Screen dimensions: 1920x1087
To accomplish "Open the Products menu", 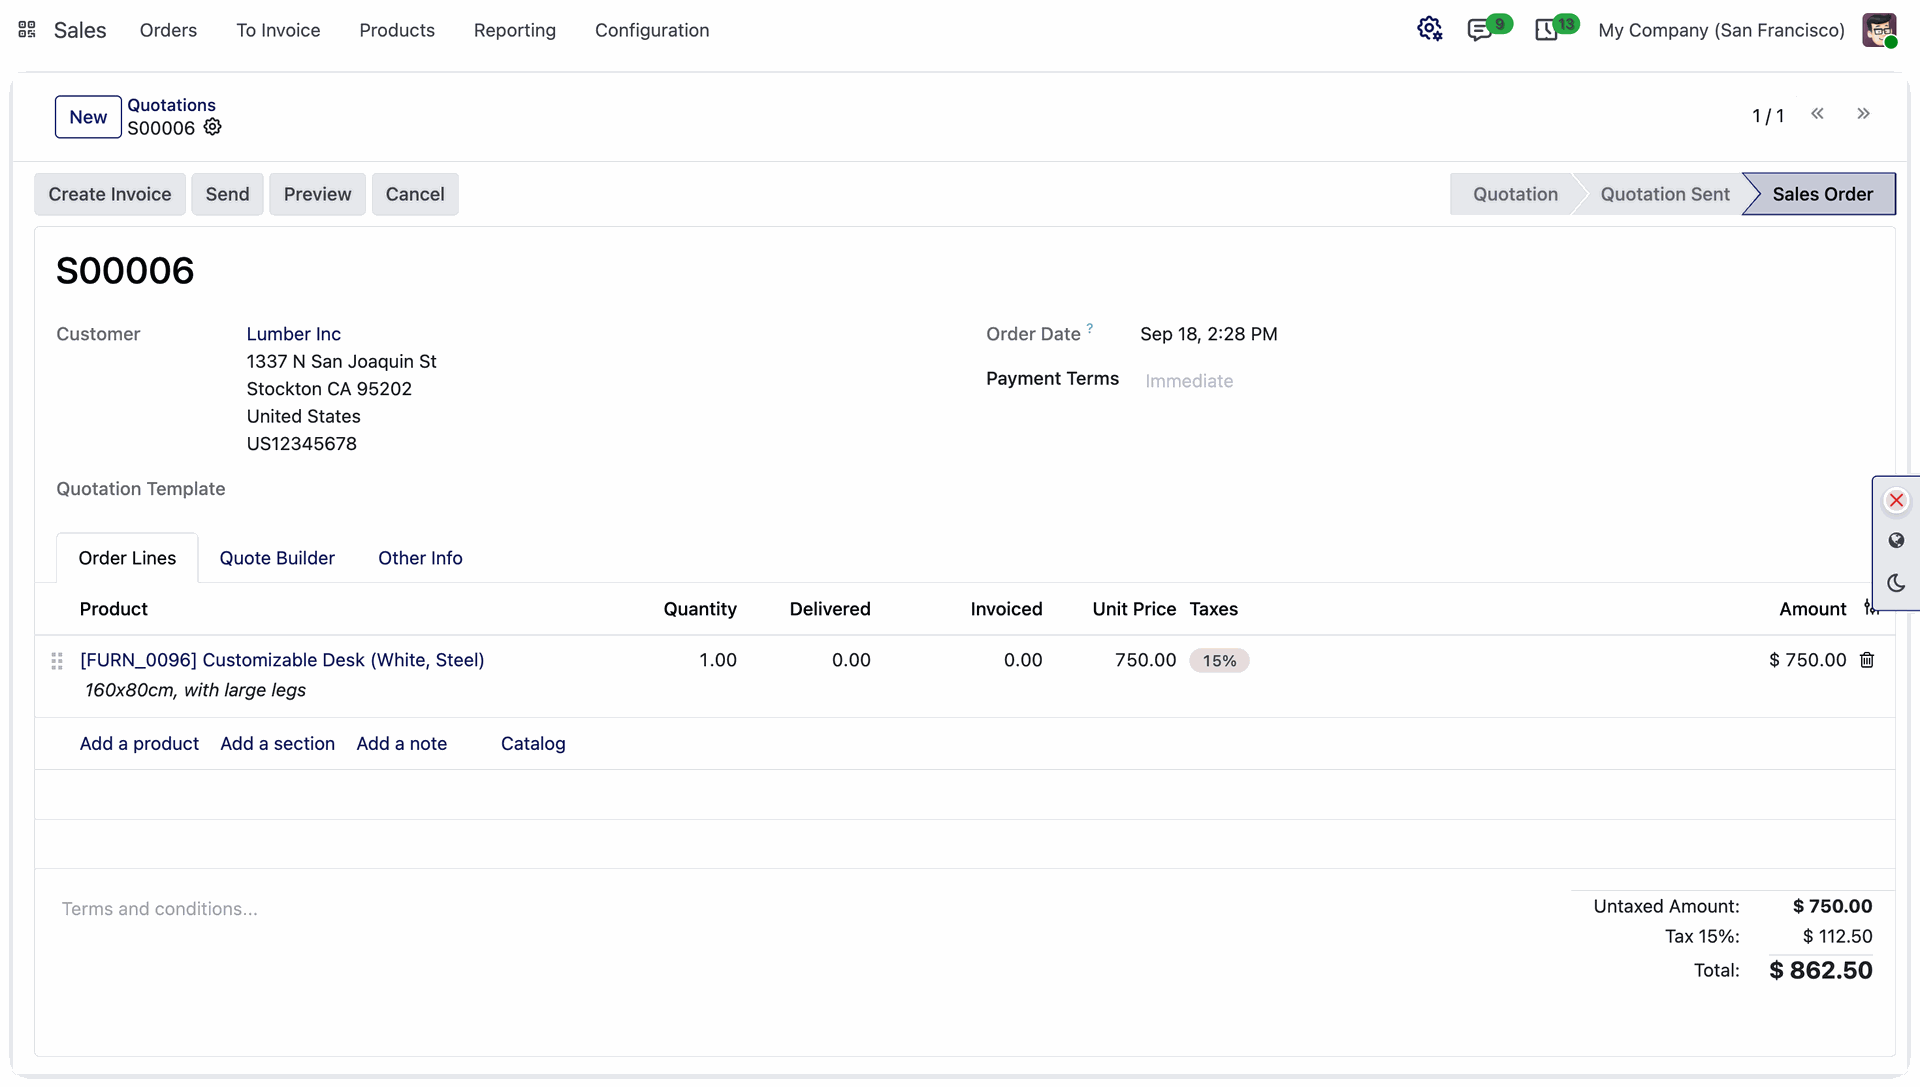I will click(x=397, y=30).
